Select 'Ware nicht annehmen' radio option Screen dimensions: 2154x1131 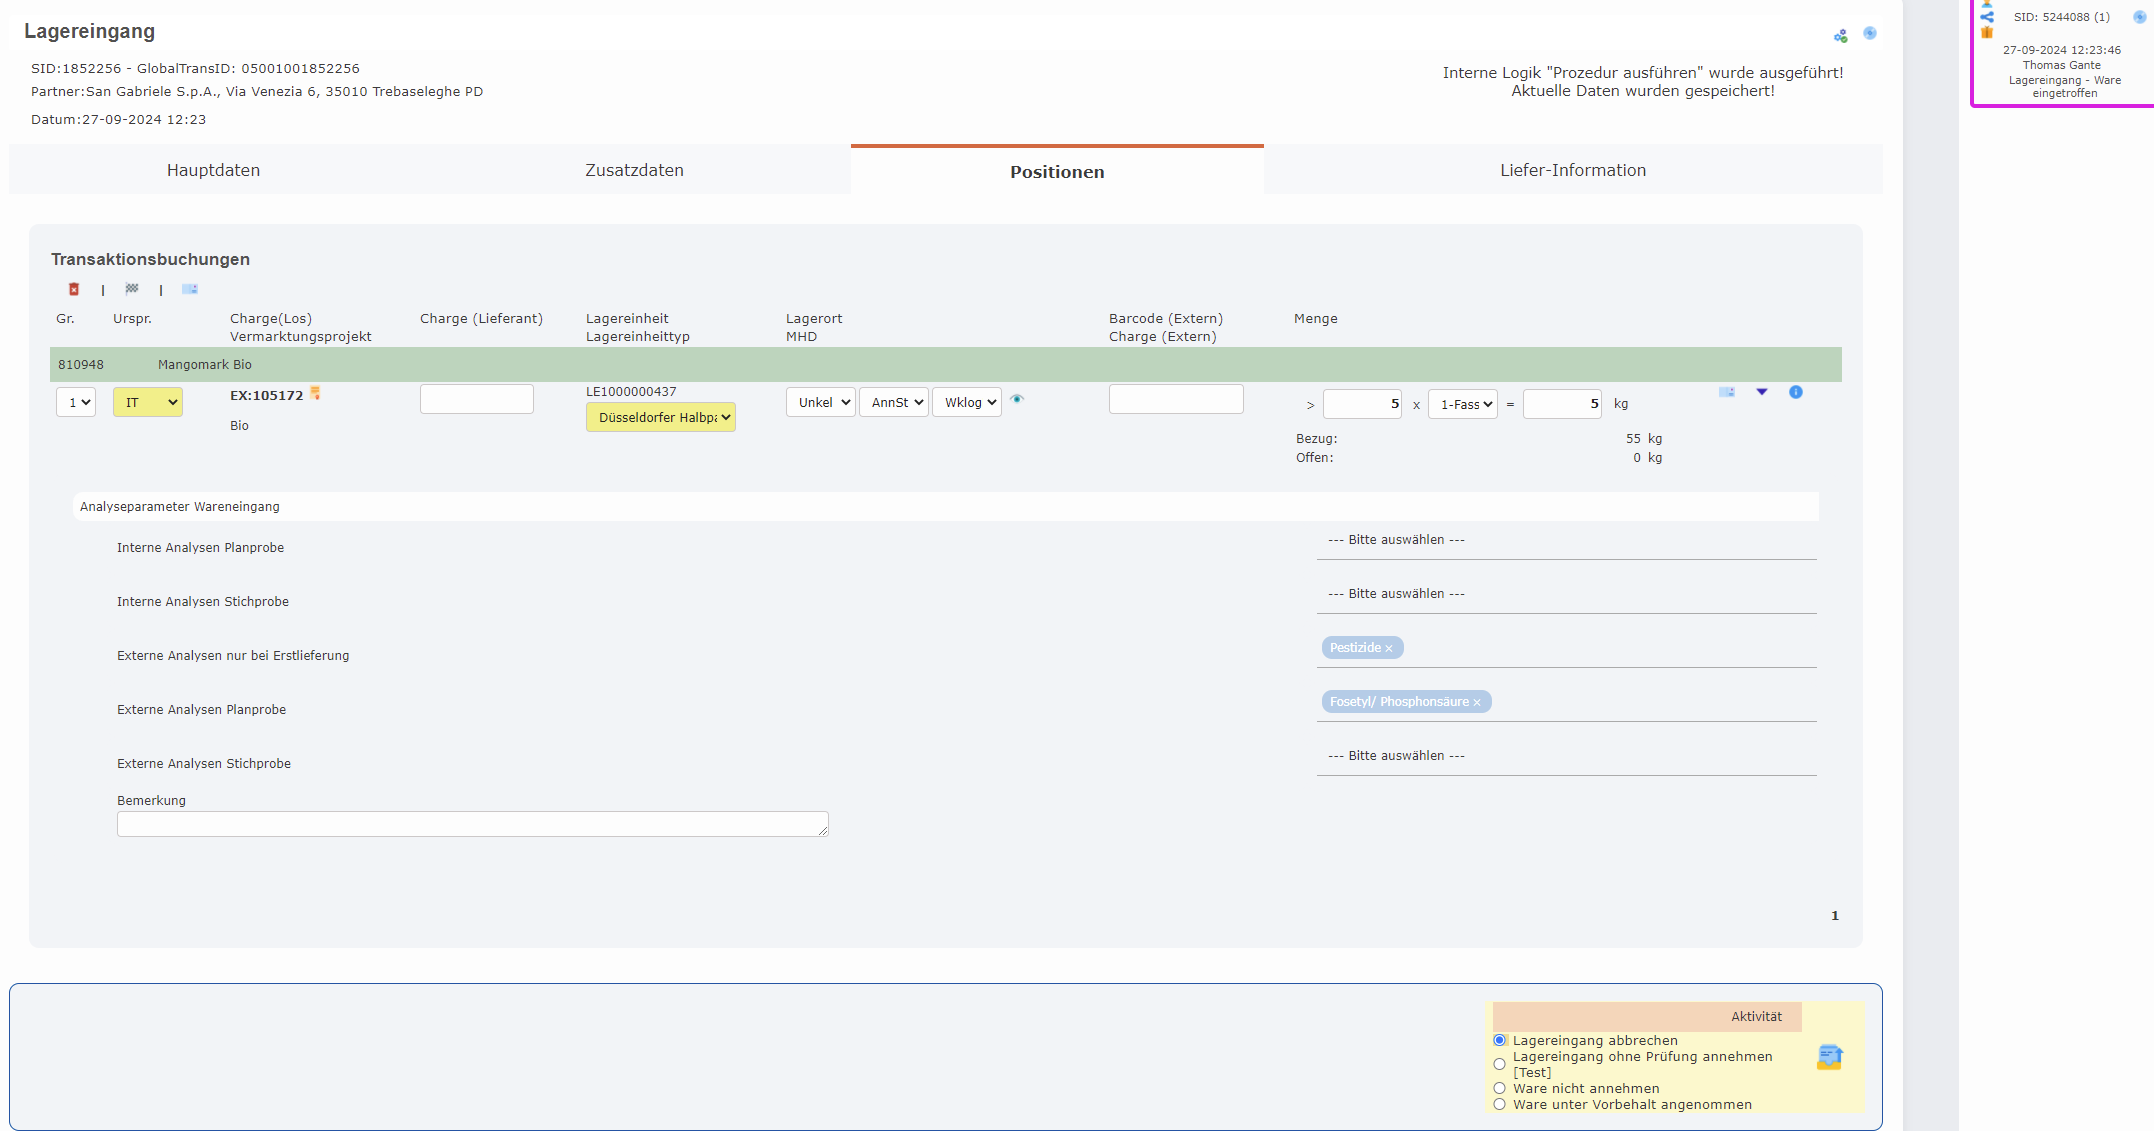[1499, 1088]
